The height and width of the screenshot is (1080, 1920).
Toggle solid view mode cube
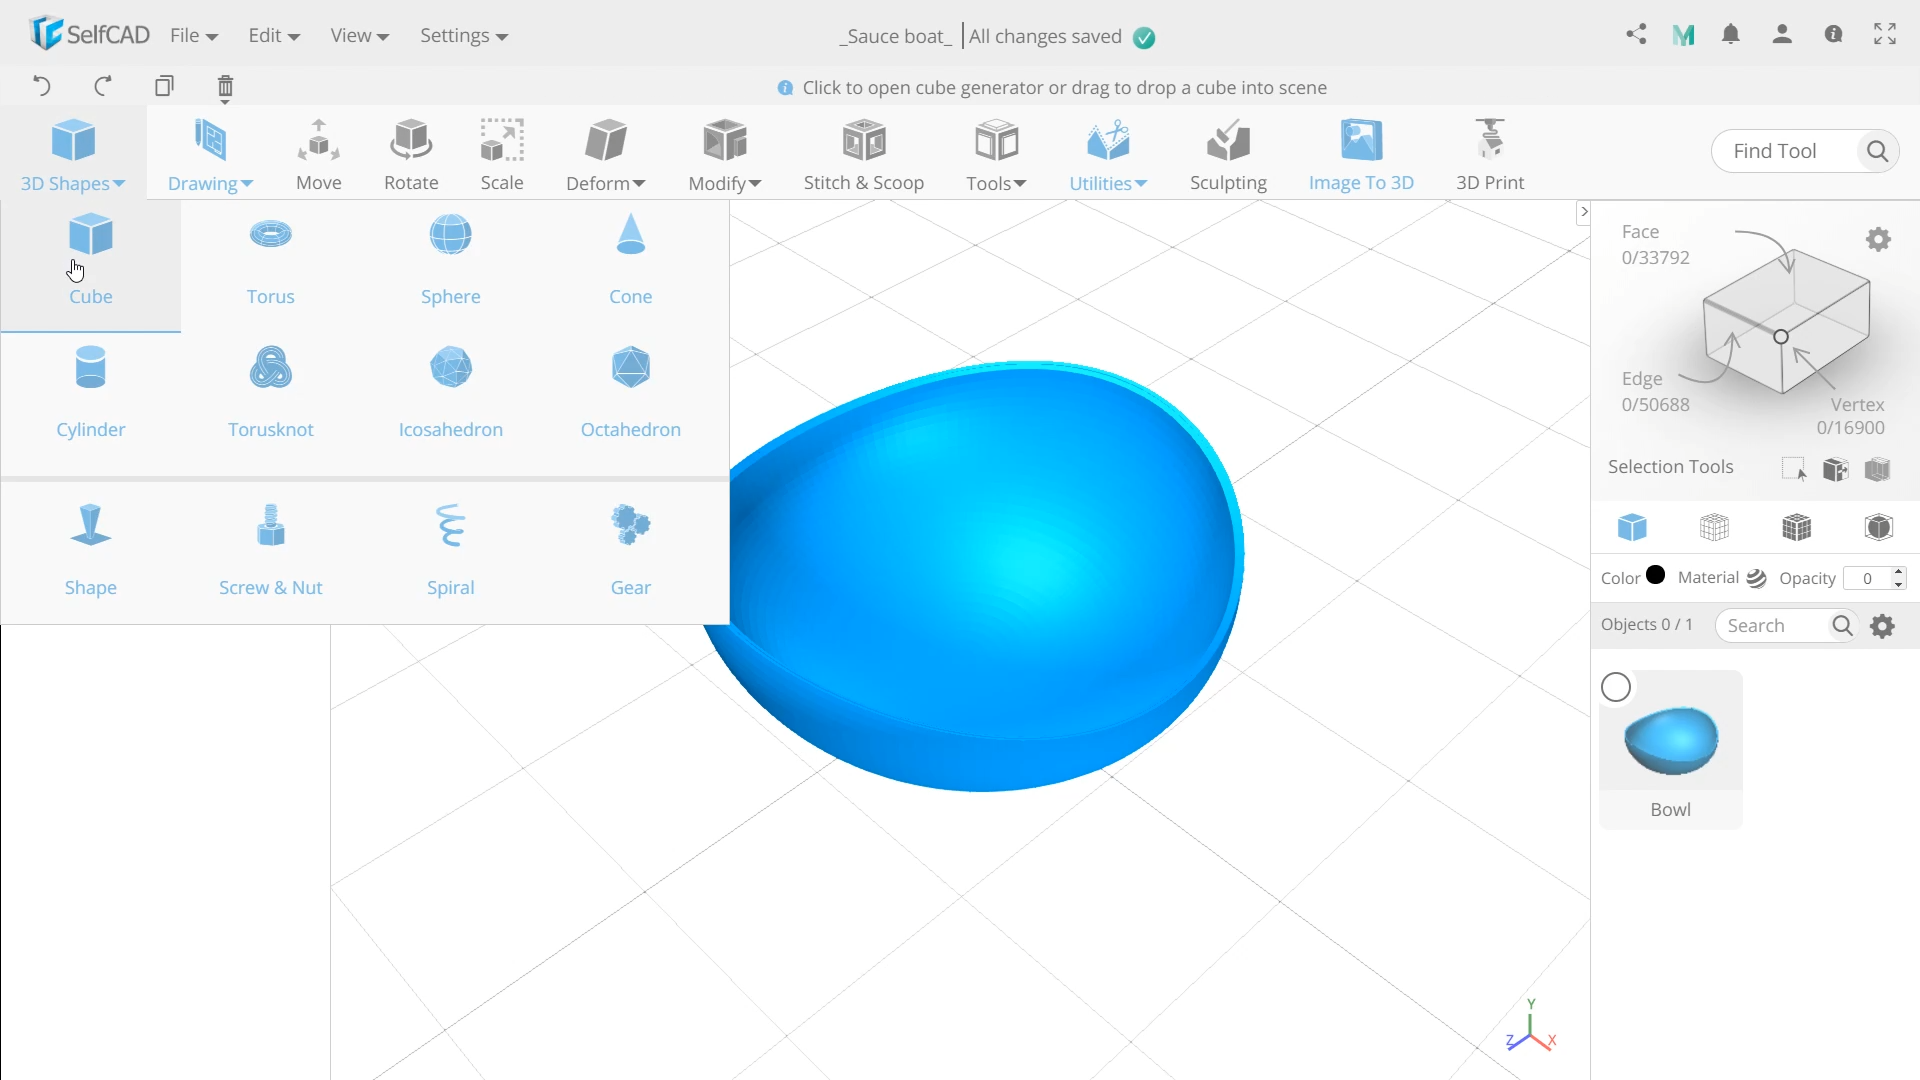pyautogui.click(x=1632, y=527)
